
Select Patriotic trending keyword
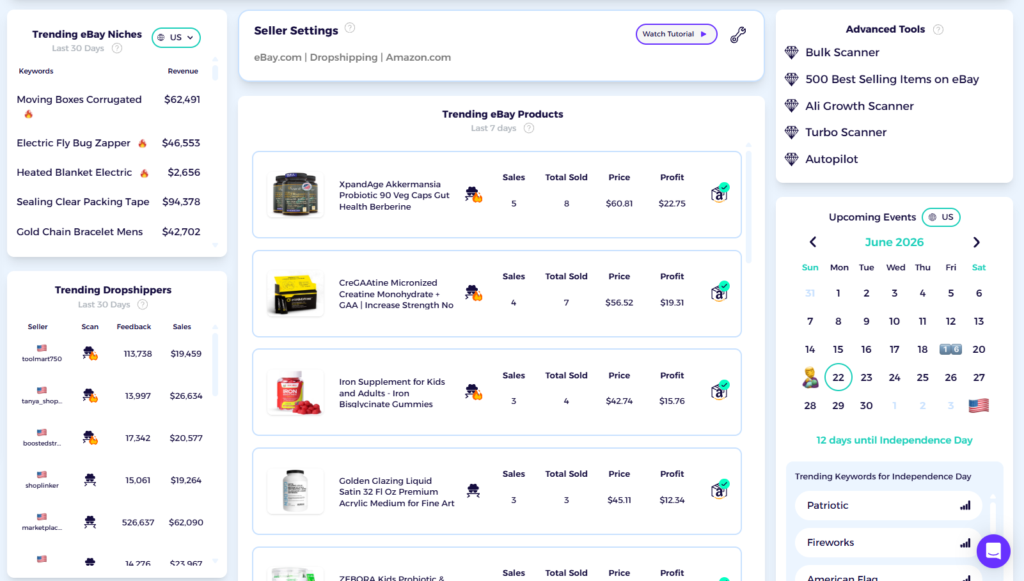(x=888, y=505)
